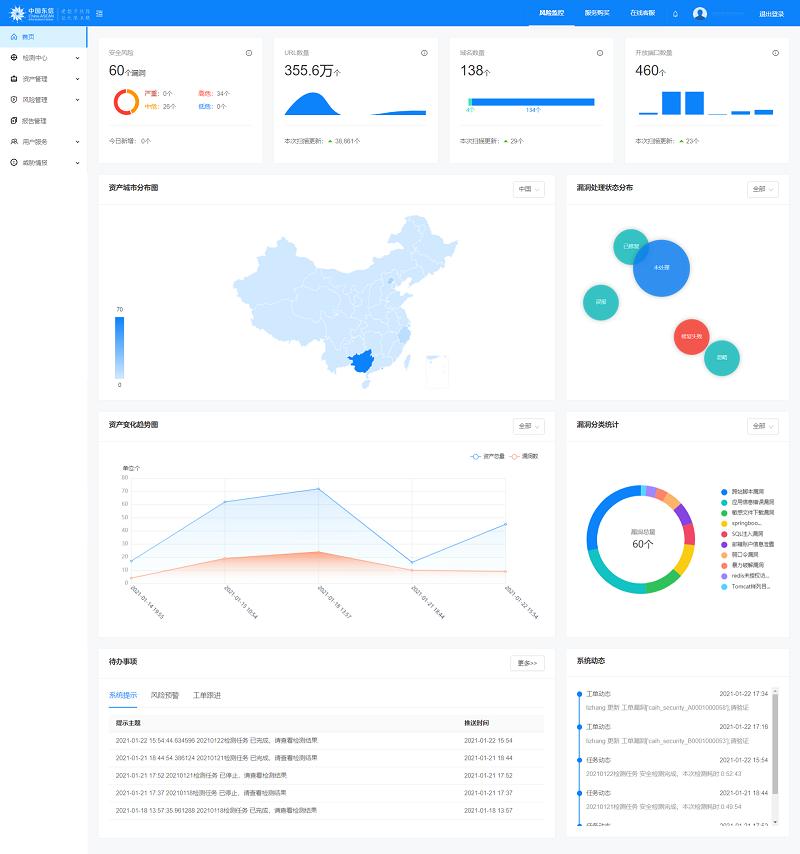Open 全部 dropdown on 漏洞处理状态分布 panel
The width and height of the screenshot is (800, 854).
[x=762, y=189]
